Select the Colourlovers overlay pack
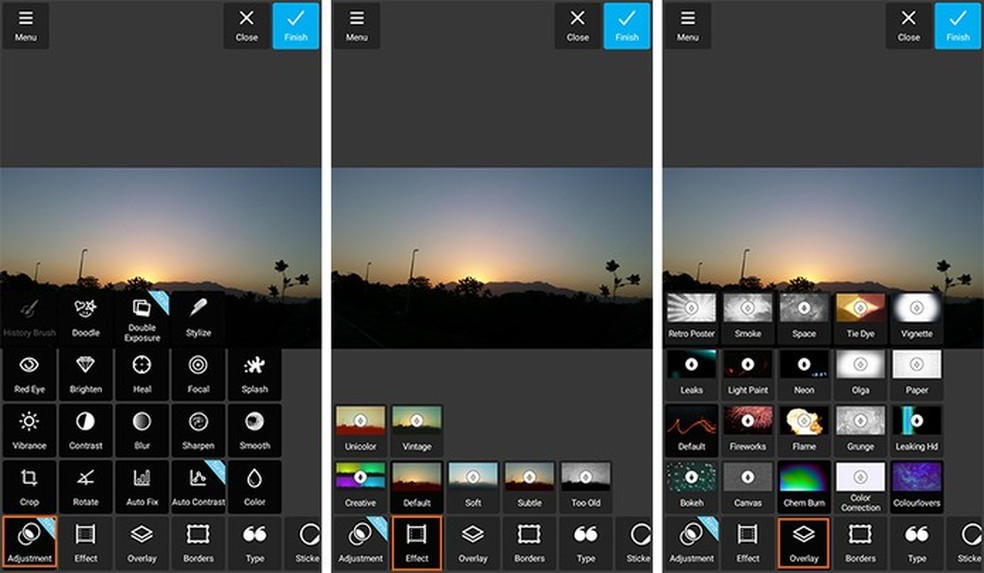This screenshot has width=984, height=573. (x=917, y=487)
